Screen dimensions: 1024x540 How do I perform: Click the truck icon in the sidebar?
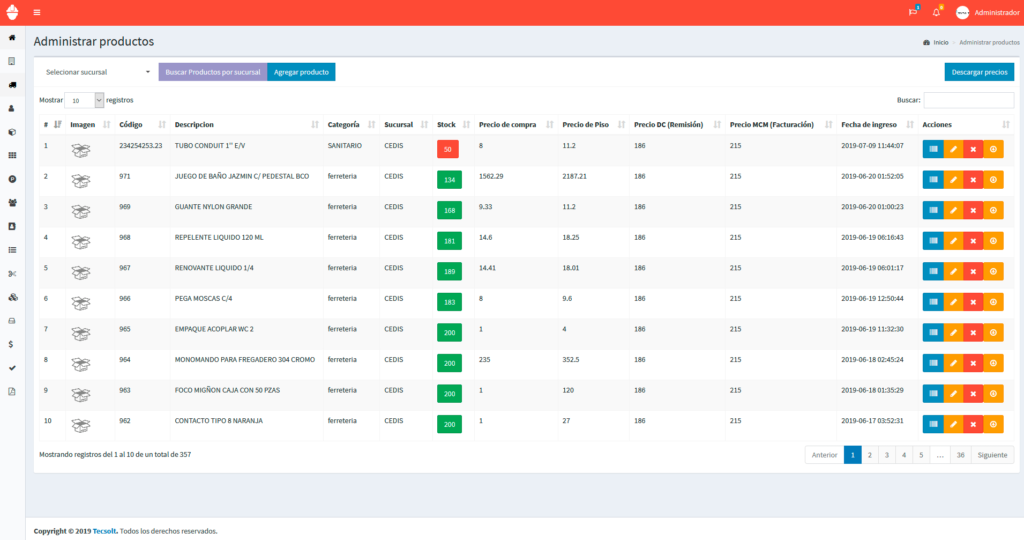[x=12, y=85]
